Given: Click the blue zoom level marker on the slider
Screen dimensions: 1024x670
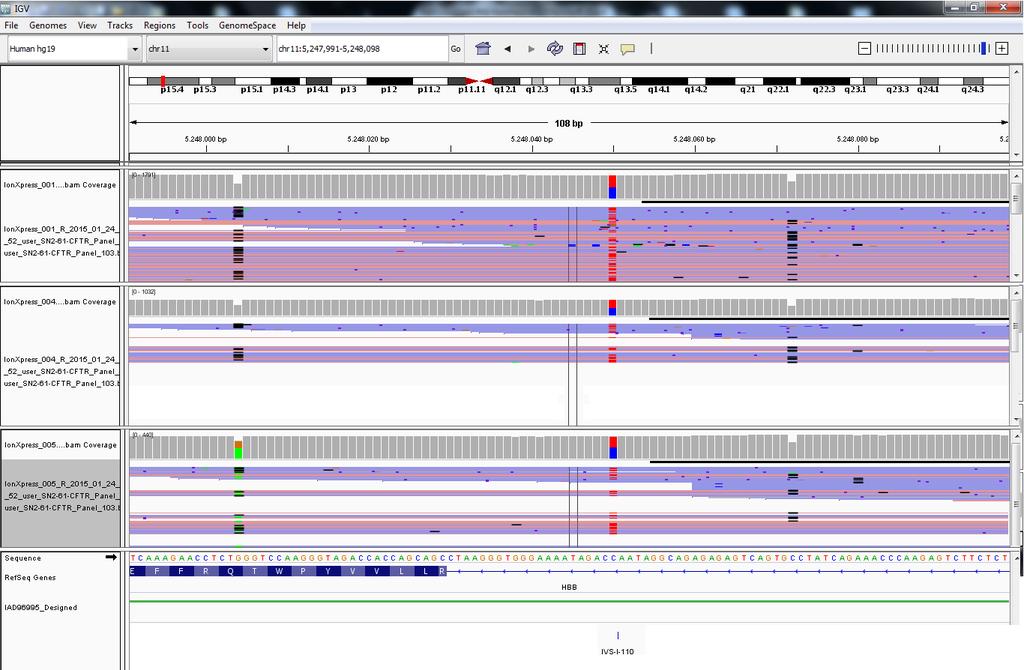Looking at the screenshot, I should [984, 48].
